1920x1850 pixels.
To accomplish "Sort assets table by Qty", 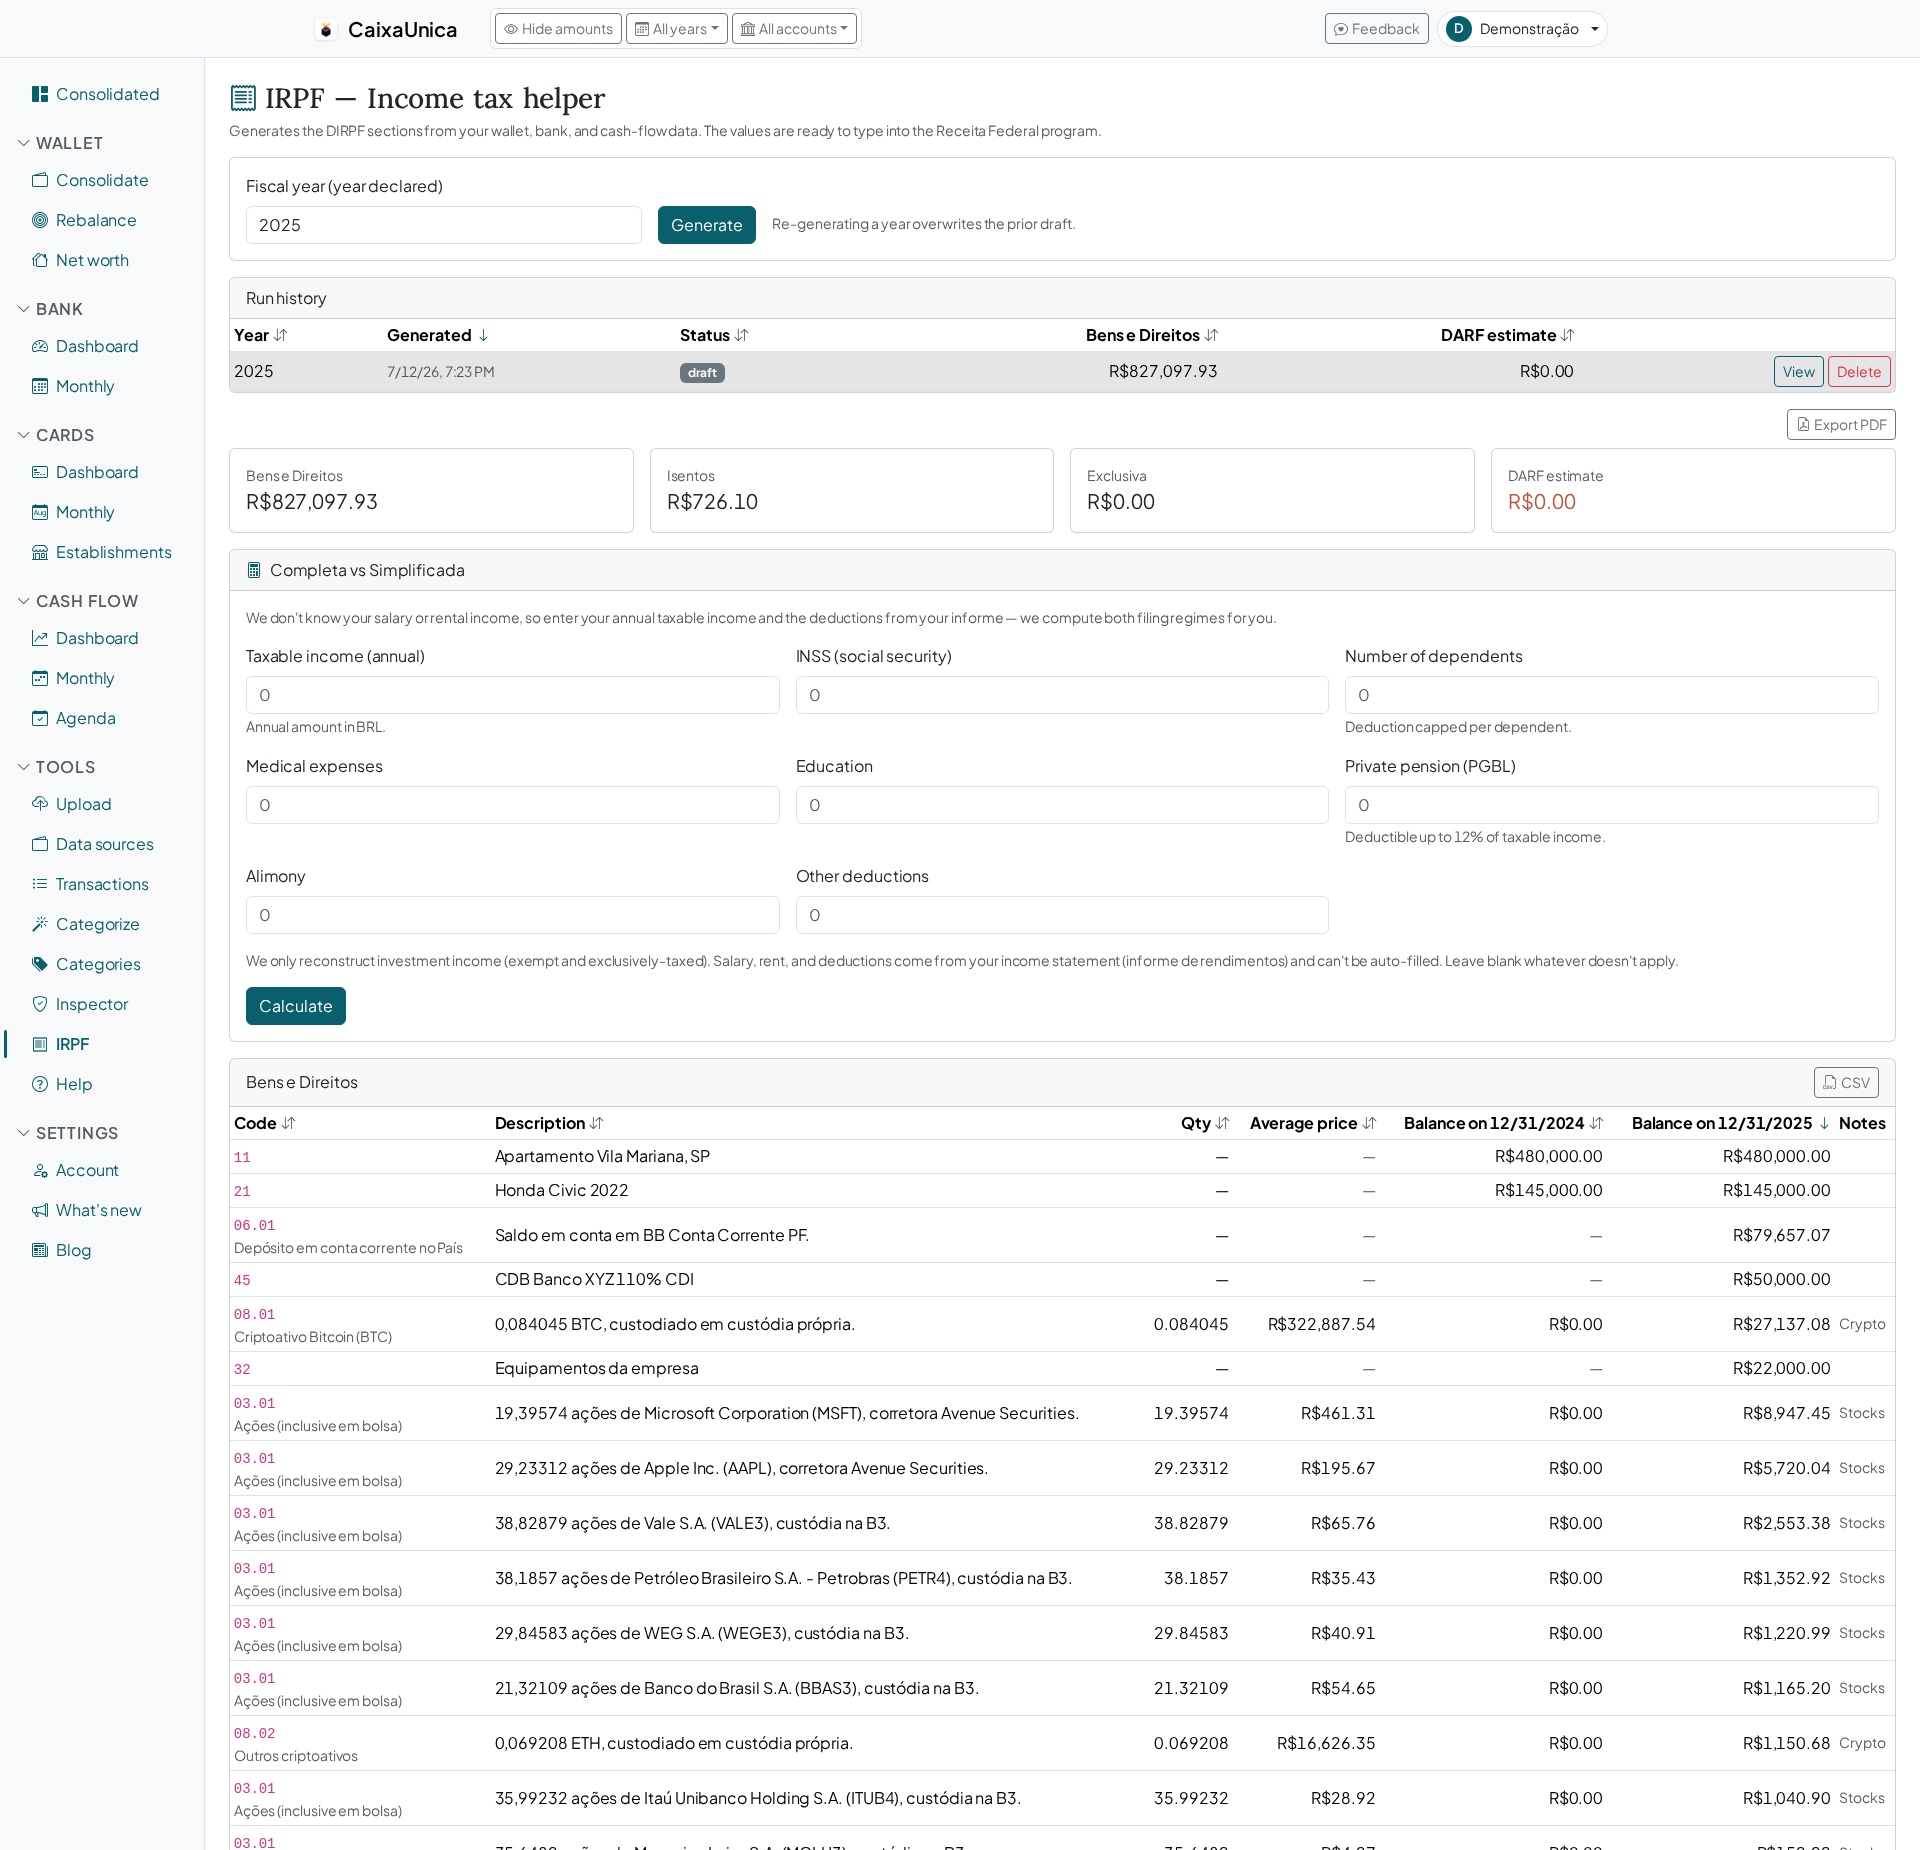I will click(1205, 1123).
